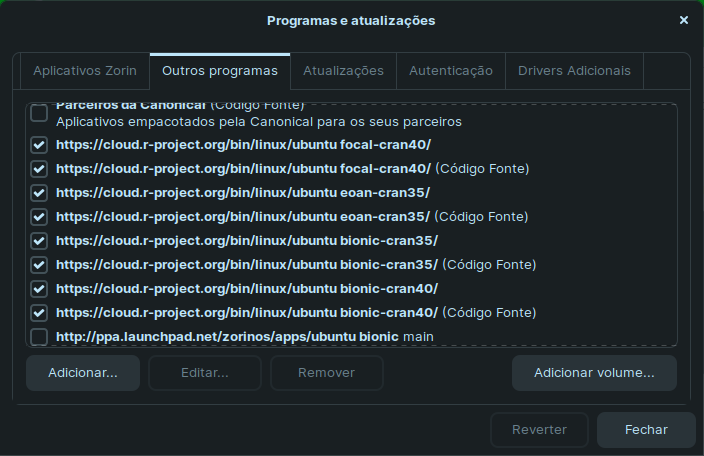
Task: Disable bionic-cran40 Código Fonte checkbox
Action: pos(39,313)
